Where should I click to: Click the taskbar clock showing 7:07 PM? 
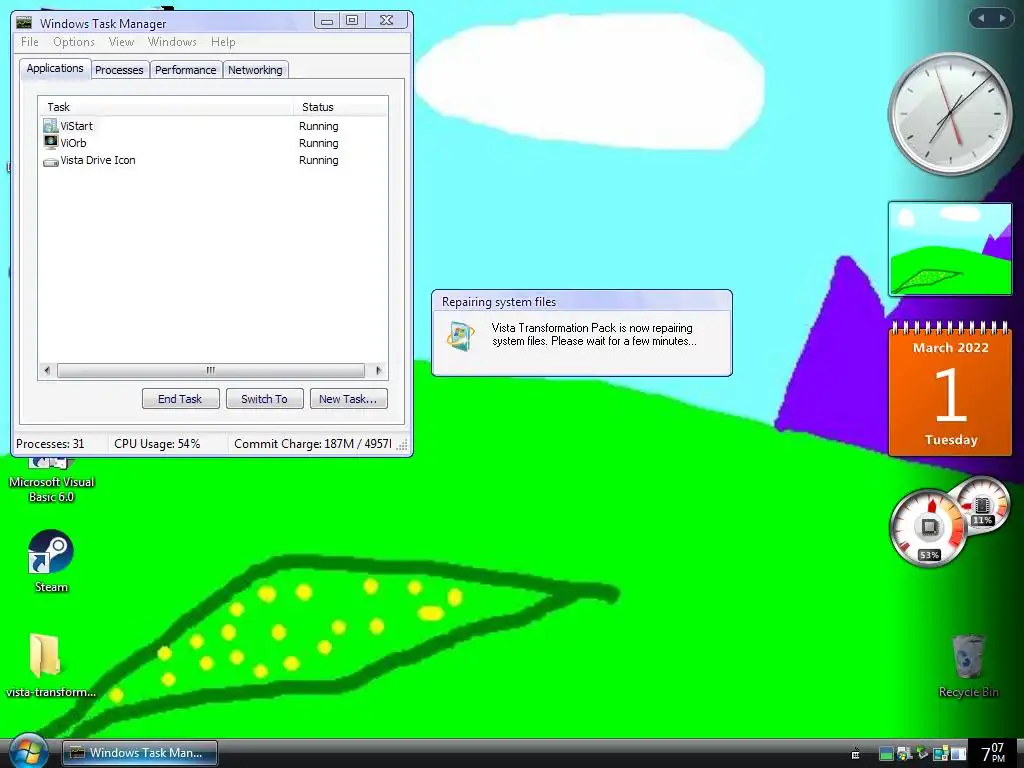993,753
